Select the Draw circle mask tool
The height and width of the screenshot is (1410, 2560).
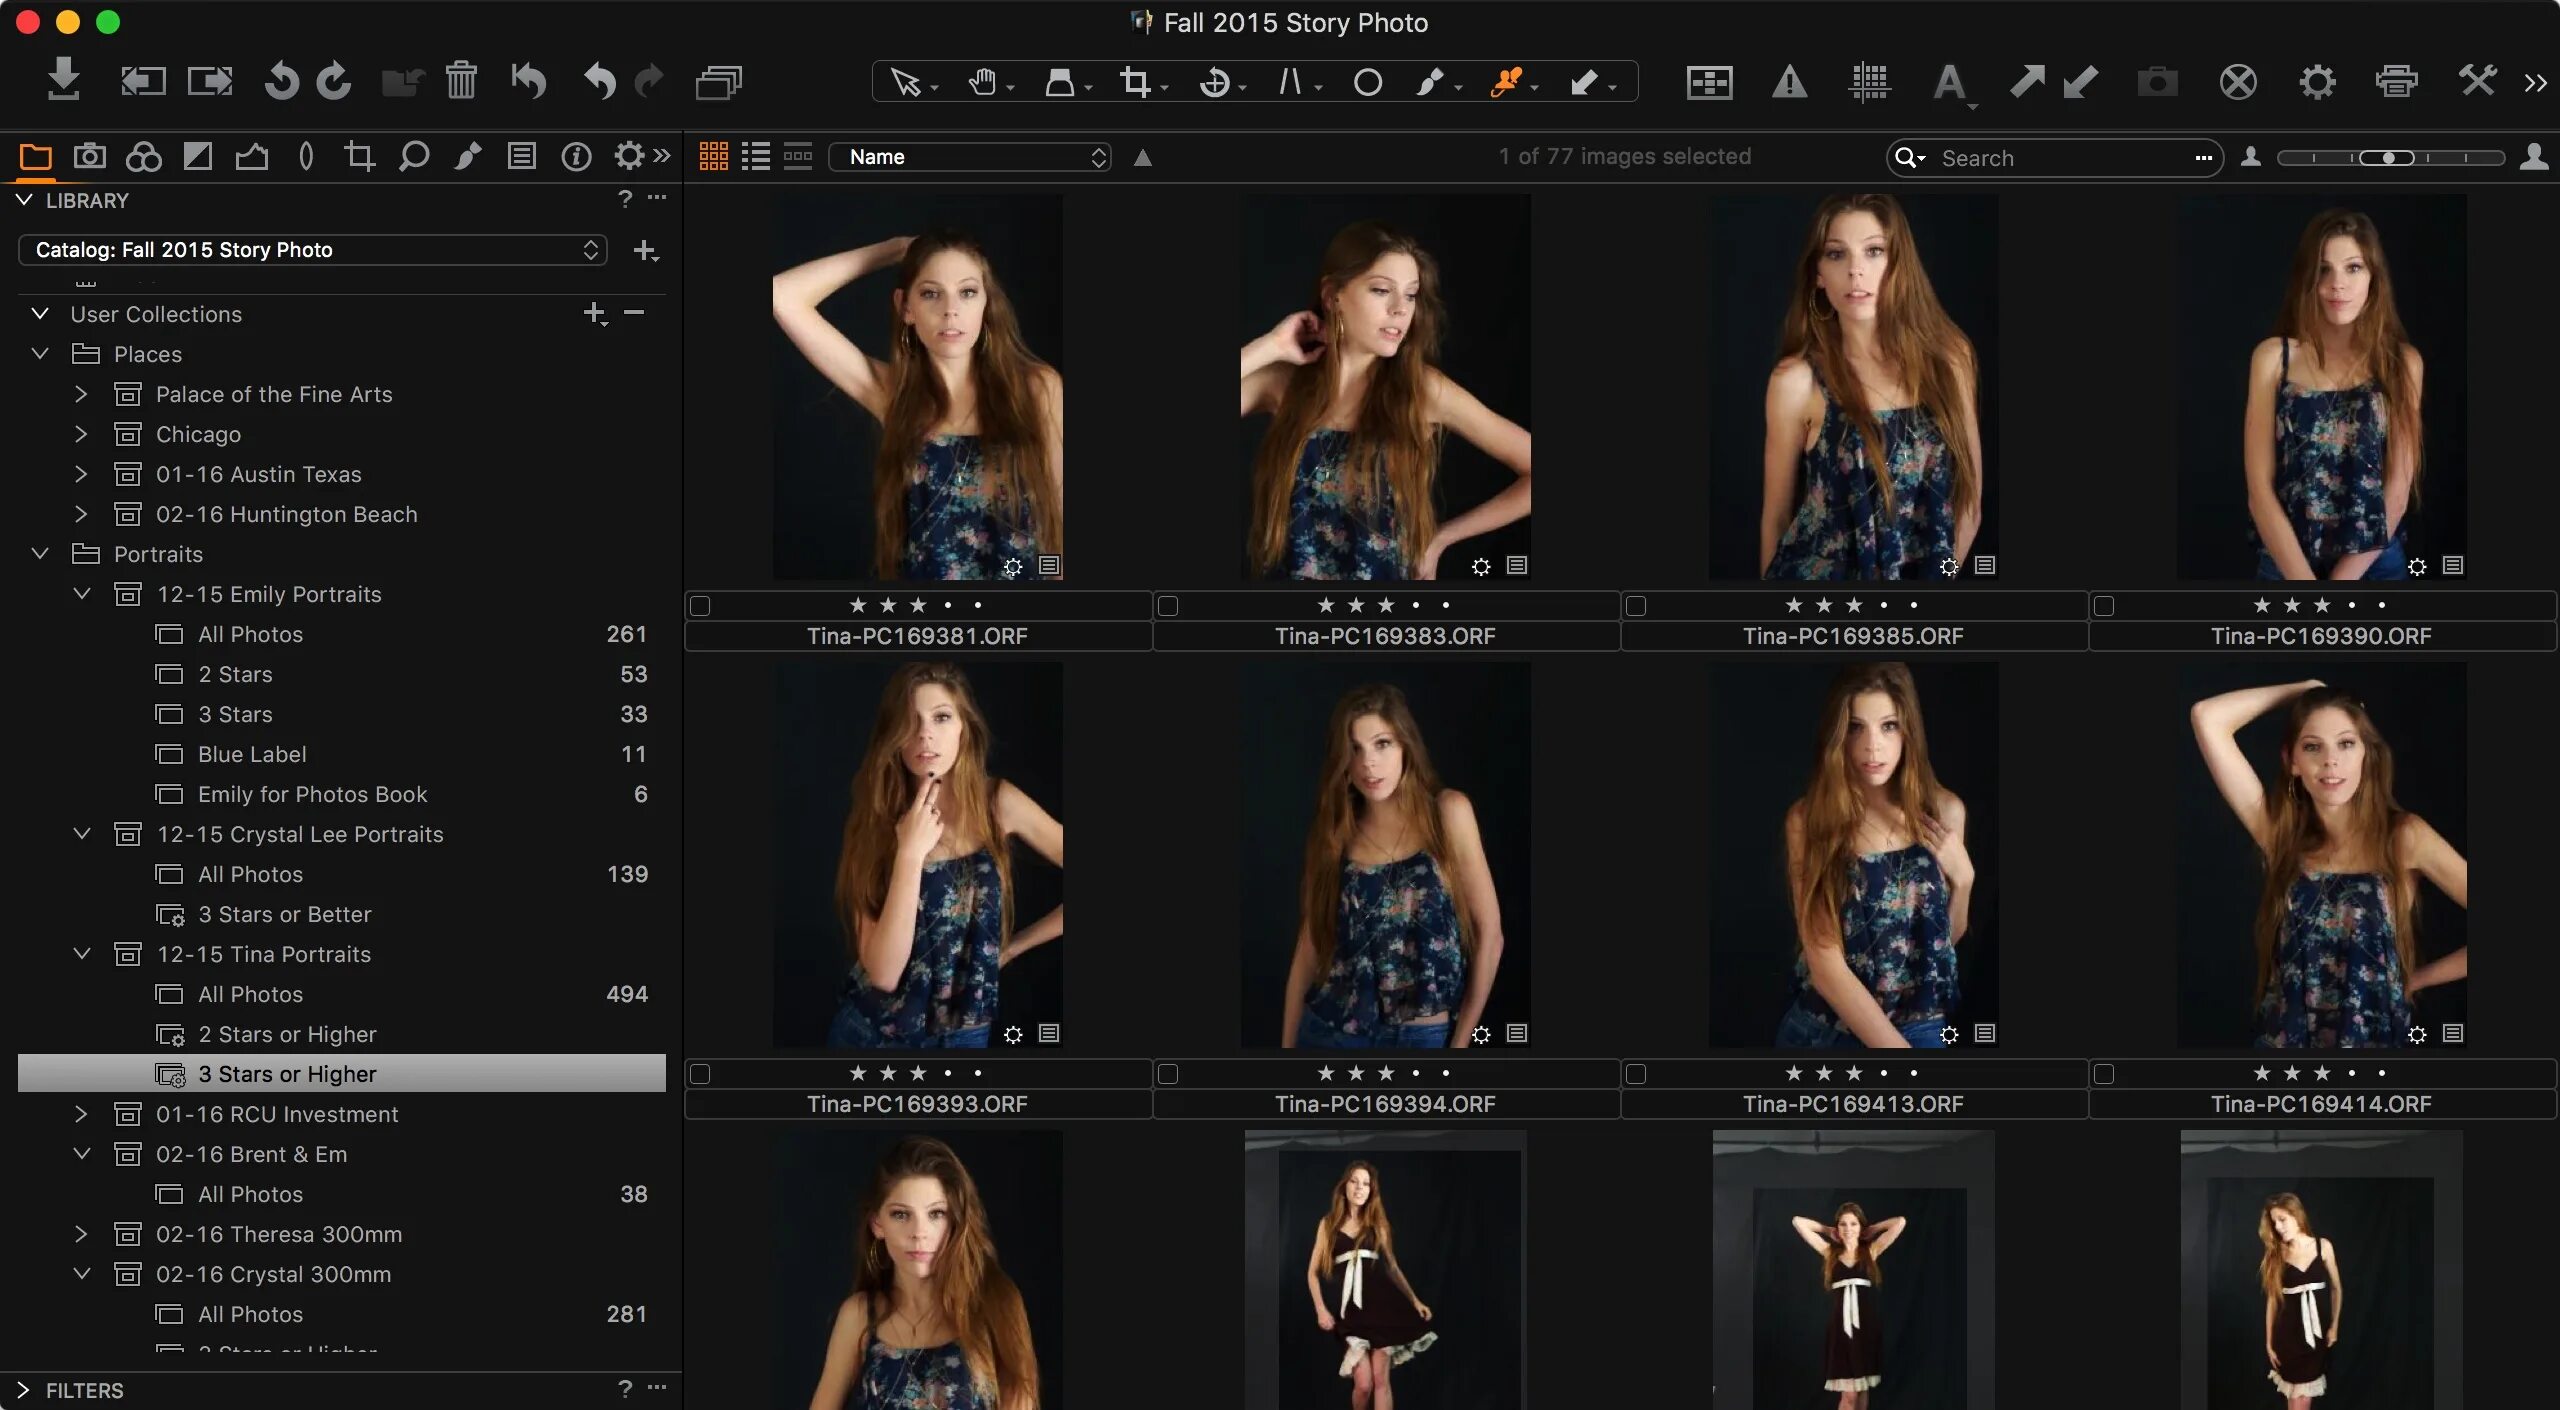(1367, 82)
